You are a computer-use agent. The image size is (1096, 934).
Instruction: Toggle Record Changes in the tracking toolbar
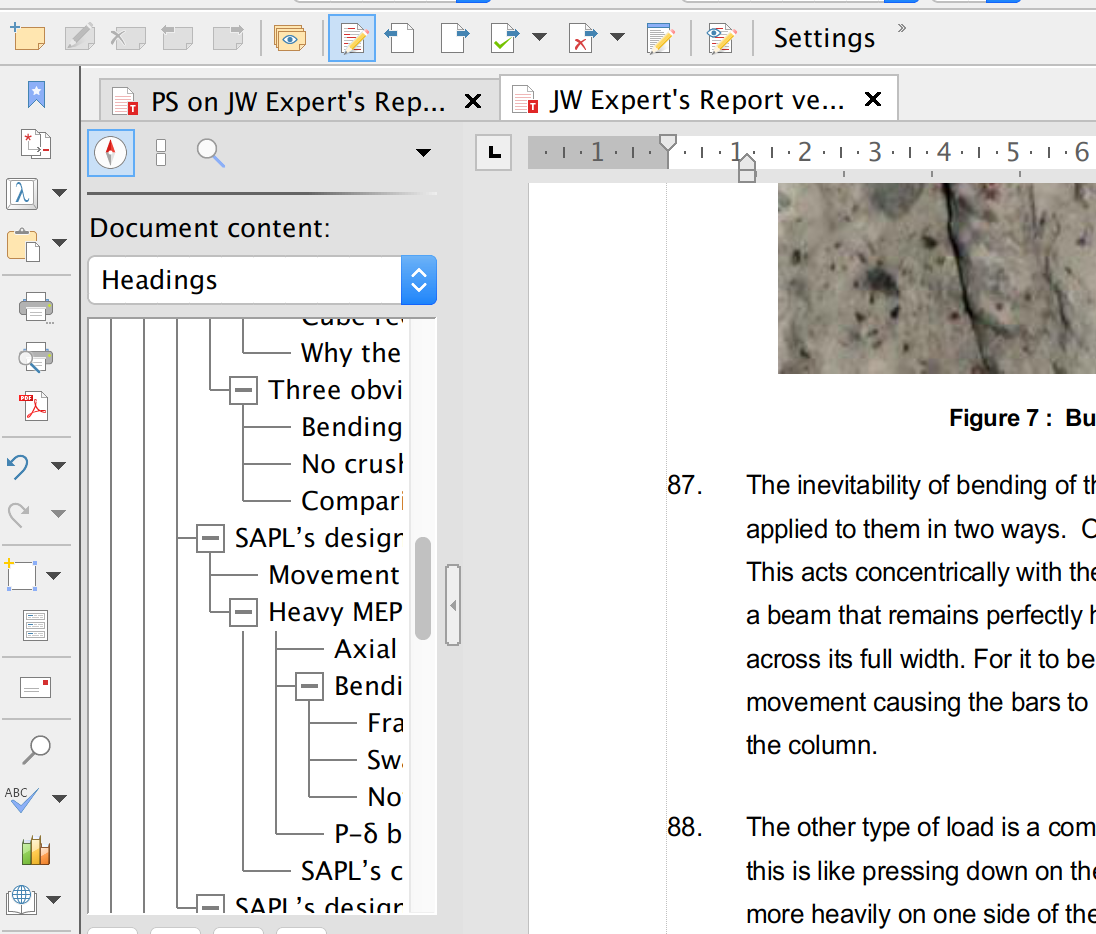(352, 38)
